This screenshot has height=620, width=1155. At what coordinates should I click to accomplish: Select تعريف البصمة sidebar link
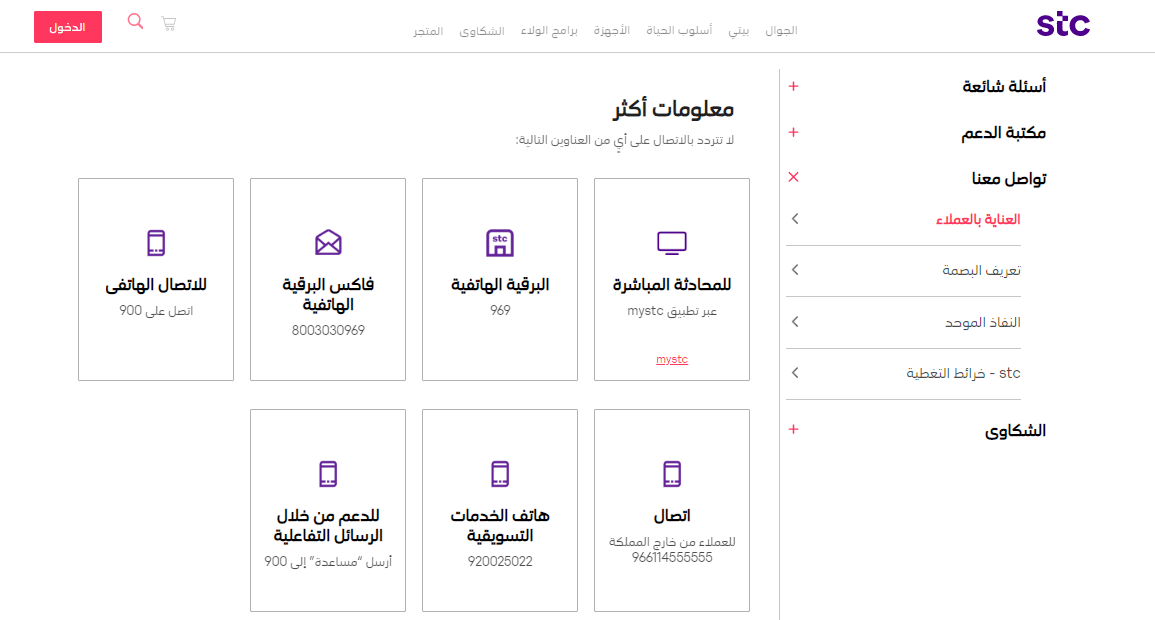[x=982, y=270]
